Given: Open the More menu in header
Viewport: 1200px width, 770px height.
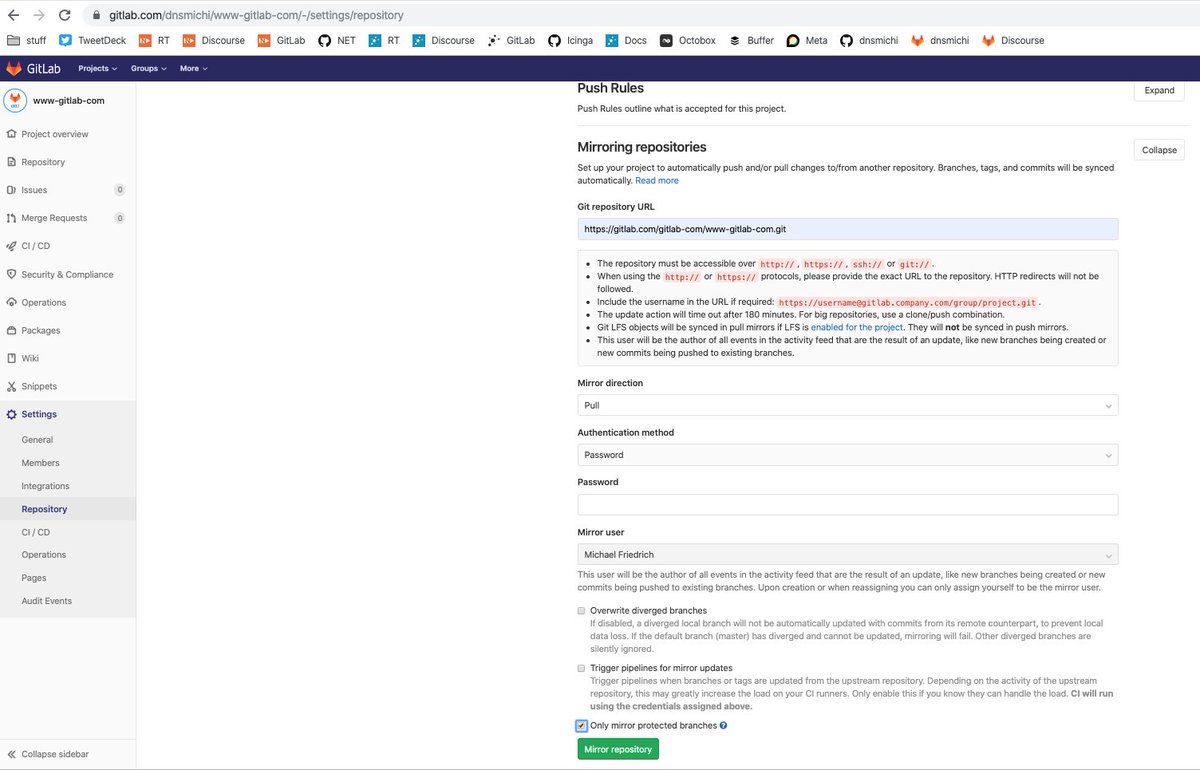Looking at the screenshot, I should pyautogui.click(x=194, y=68).
